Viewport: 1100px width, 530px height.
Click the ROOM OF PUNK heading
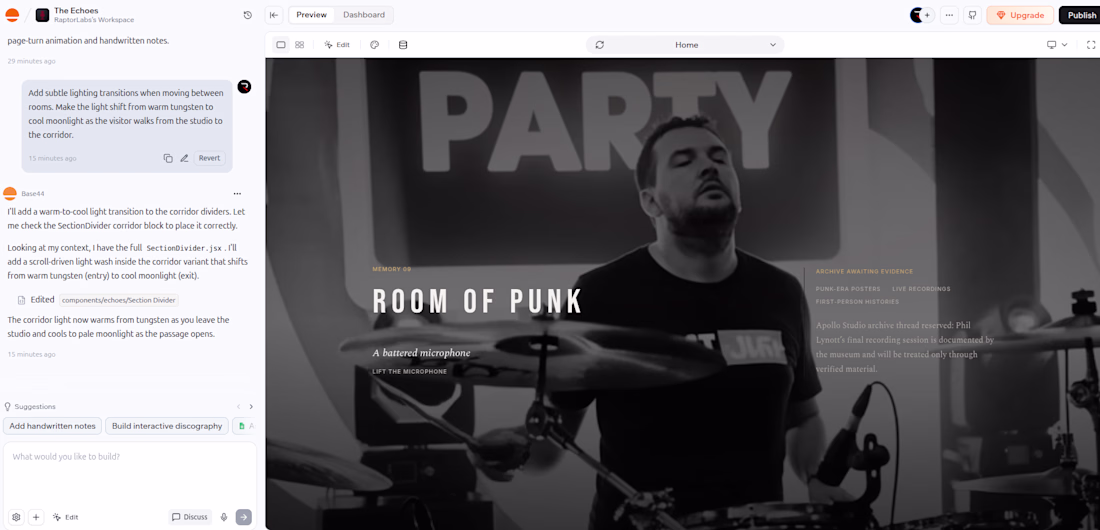pyautogui.click(x=478, y=301)
